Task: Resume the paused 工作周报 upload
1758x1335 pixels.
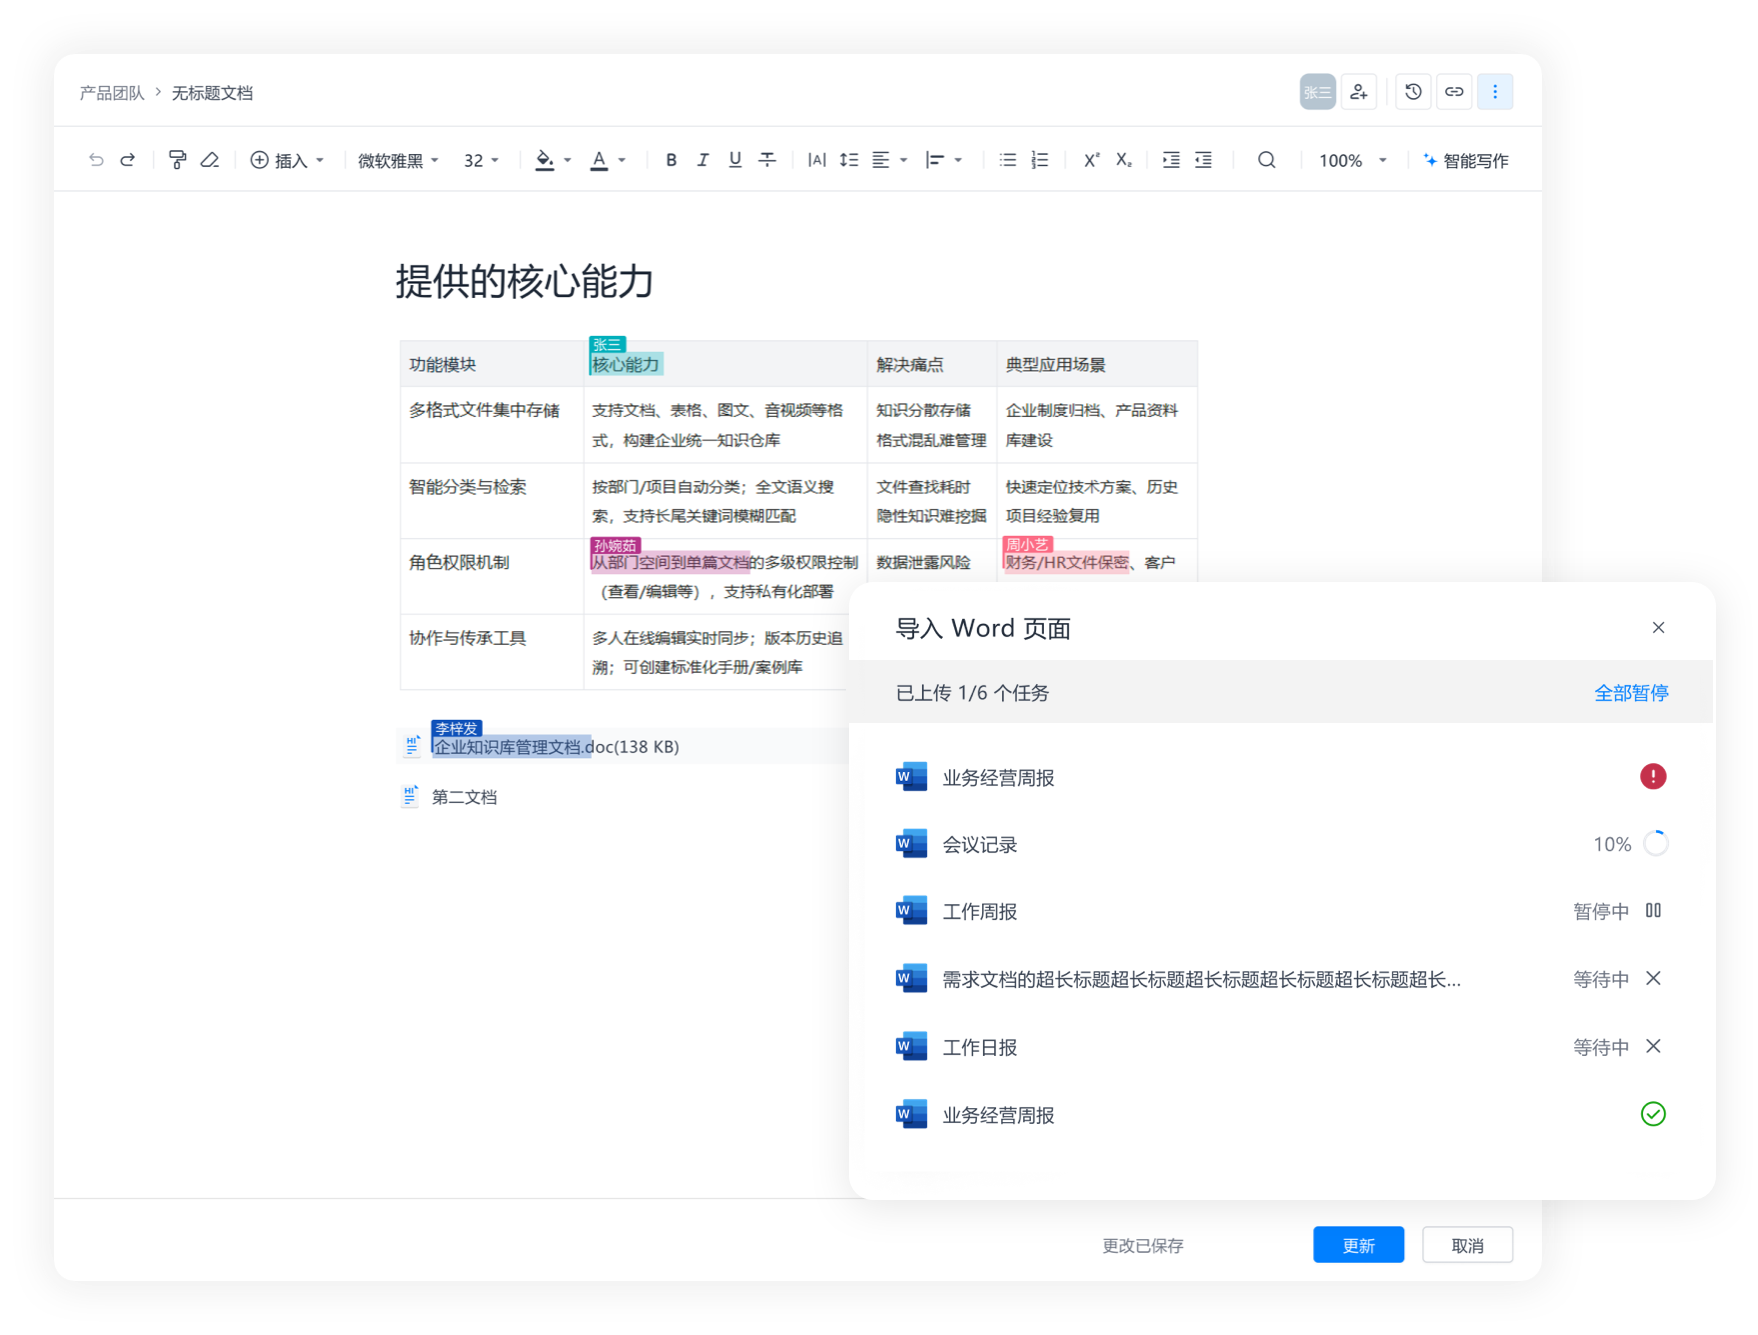Action: point(1653,911)
